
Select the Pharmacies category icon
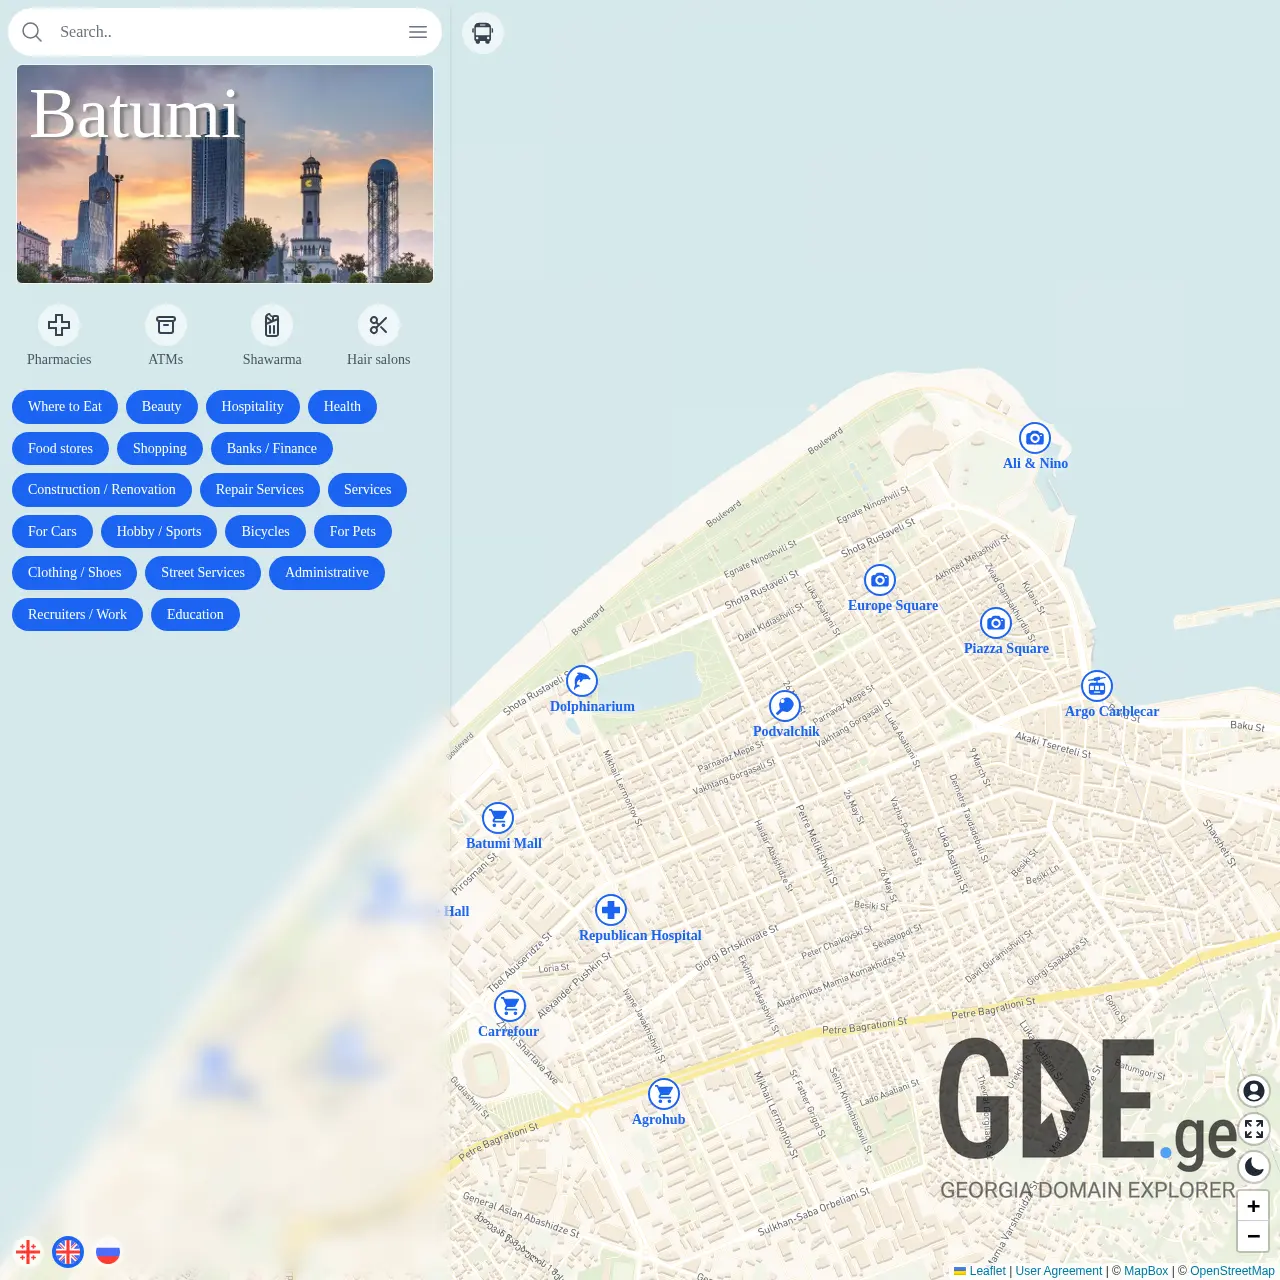pos(58,325)
